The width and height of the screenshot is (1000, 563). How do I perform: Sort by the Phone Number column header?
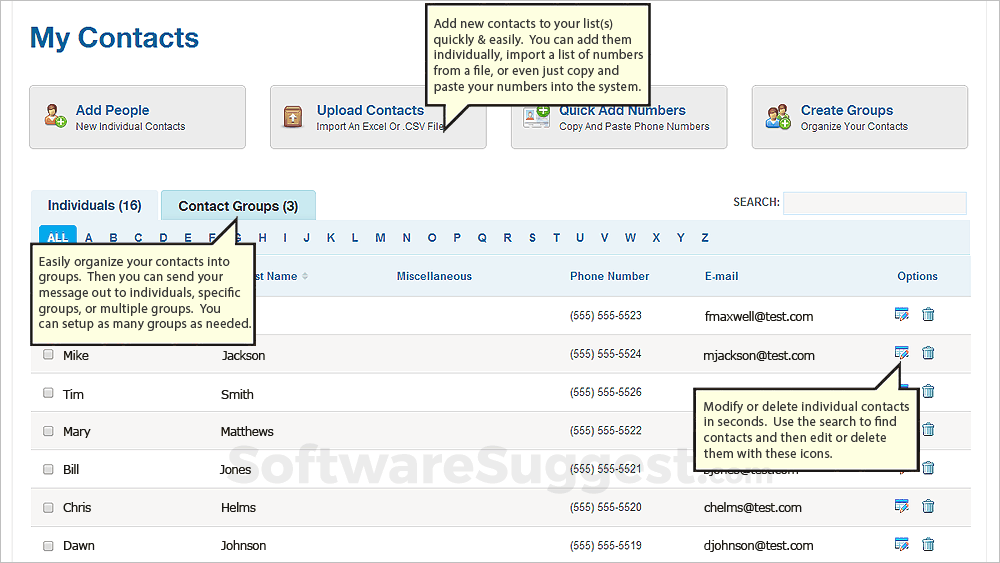(610, 276)
